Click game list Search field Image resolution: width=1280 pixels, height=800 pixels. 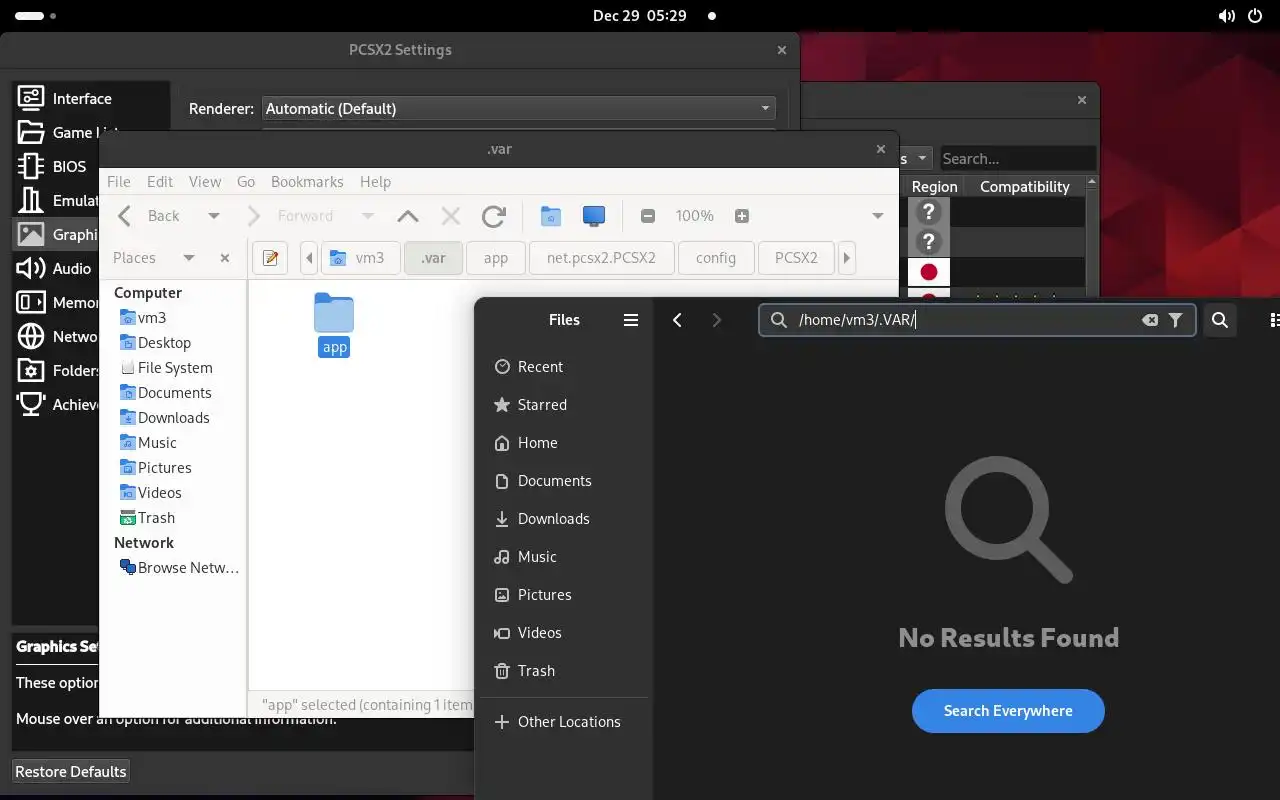(x=1017, y=159)
